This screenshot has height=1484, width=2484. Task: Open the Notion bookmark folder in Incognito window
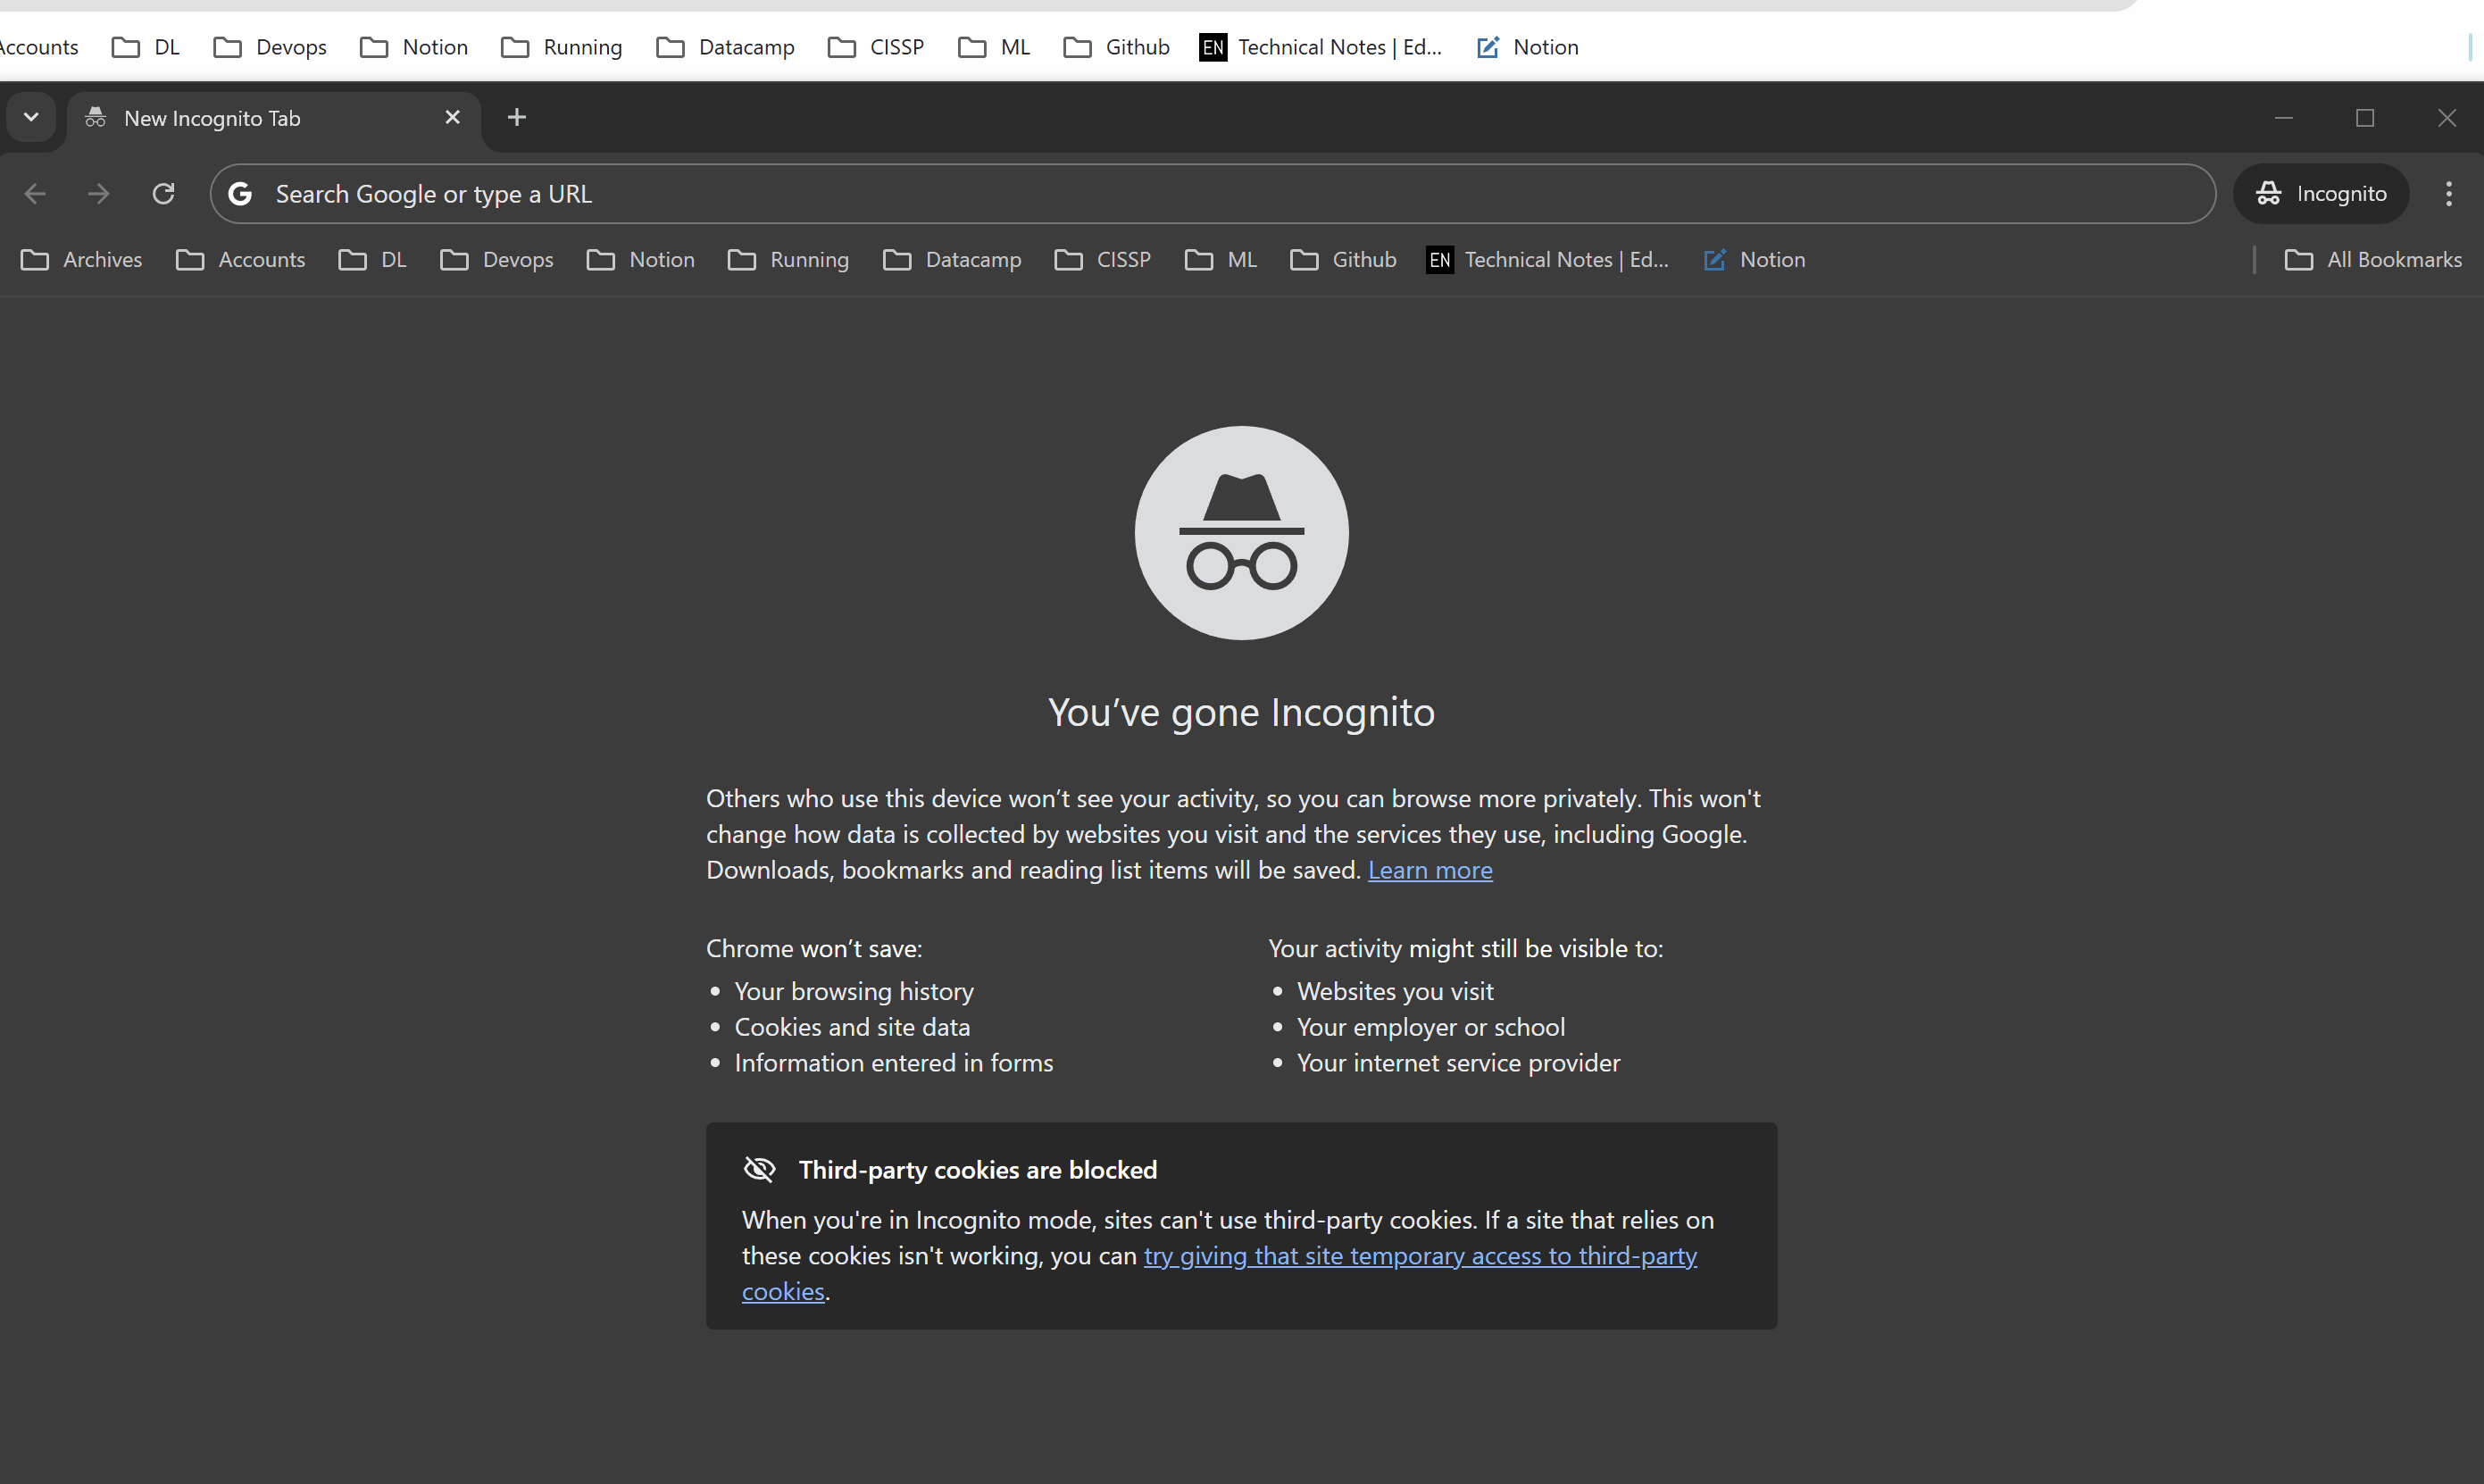641,260
